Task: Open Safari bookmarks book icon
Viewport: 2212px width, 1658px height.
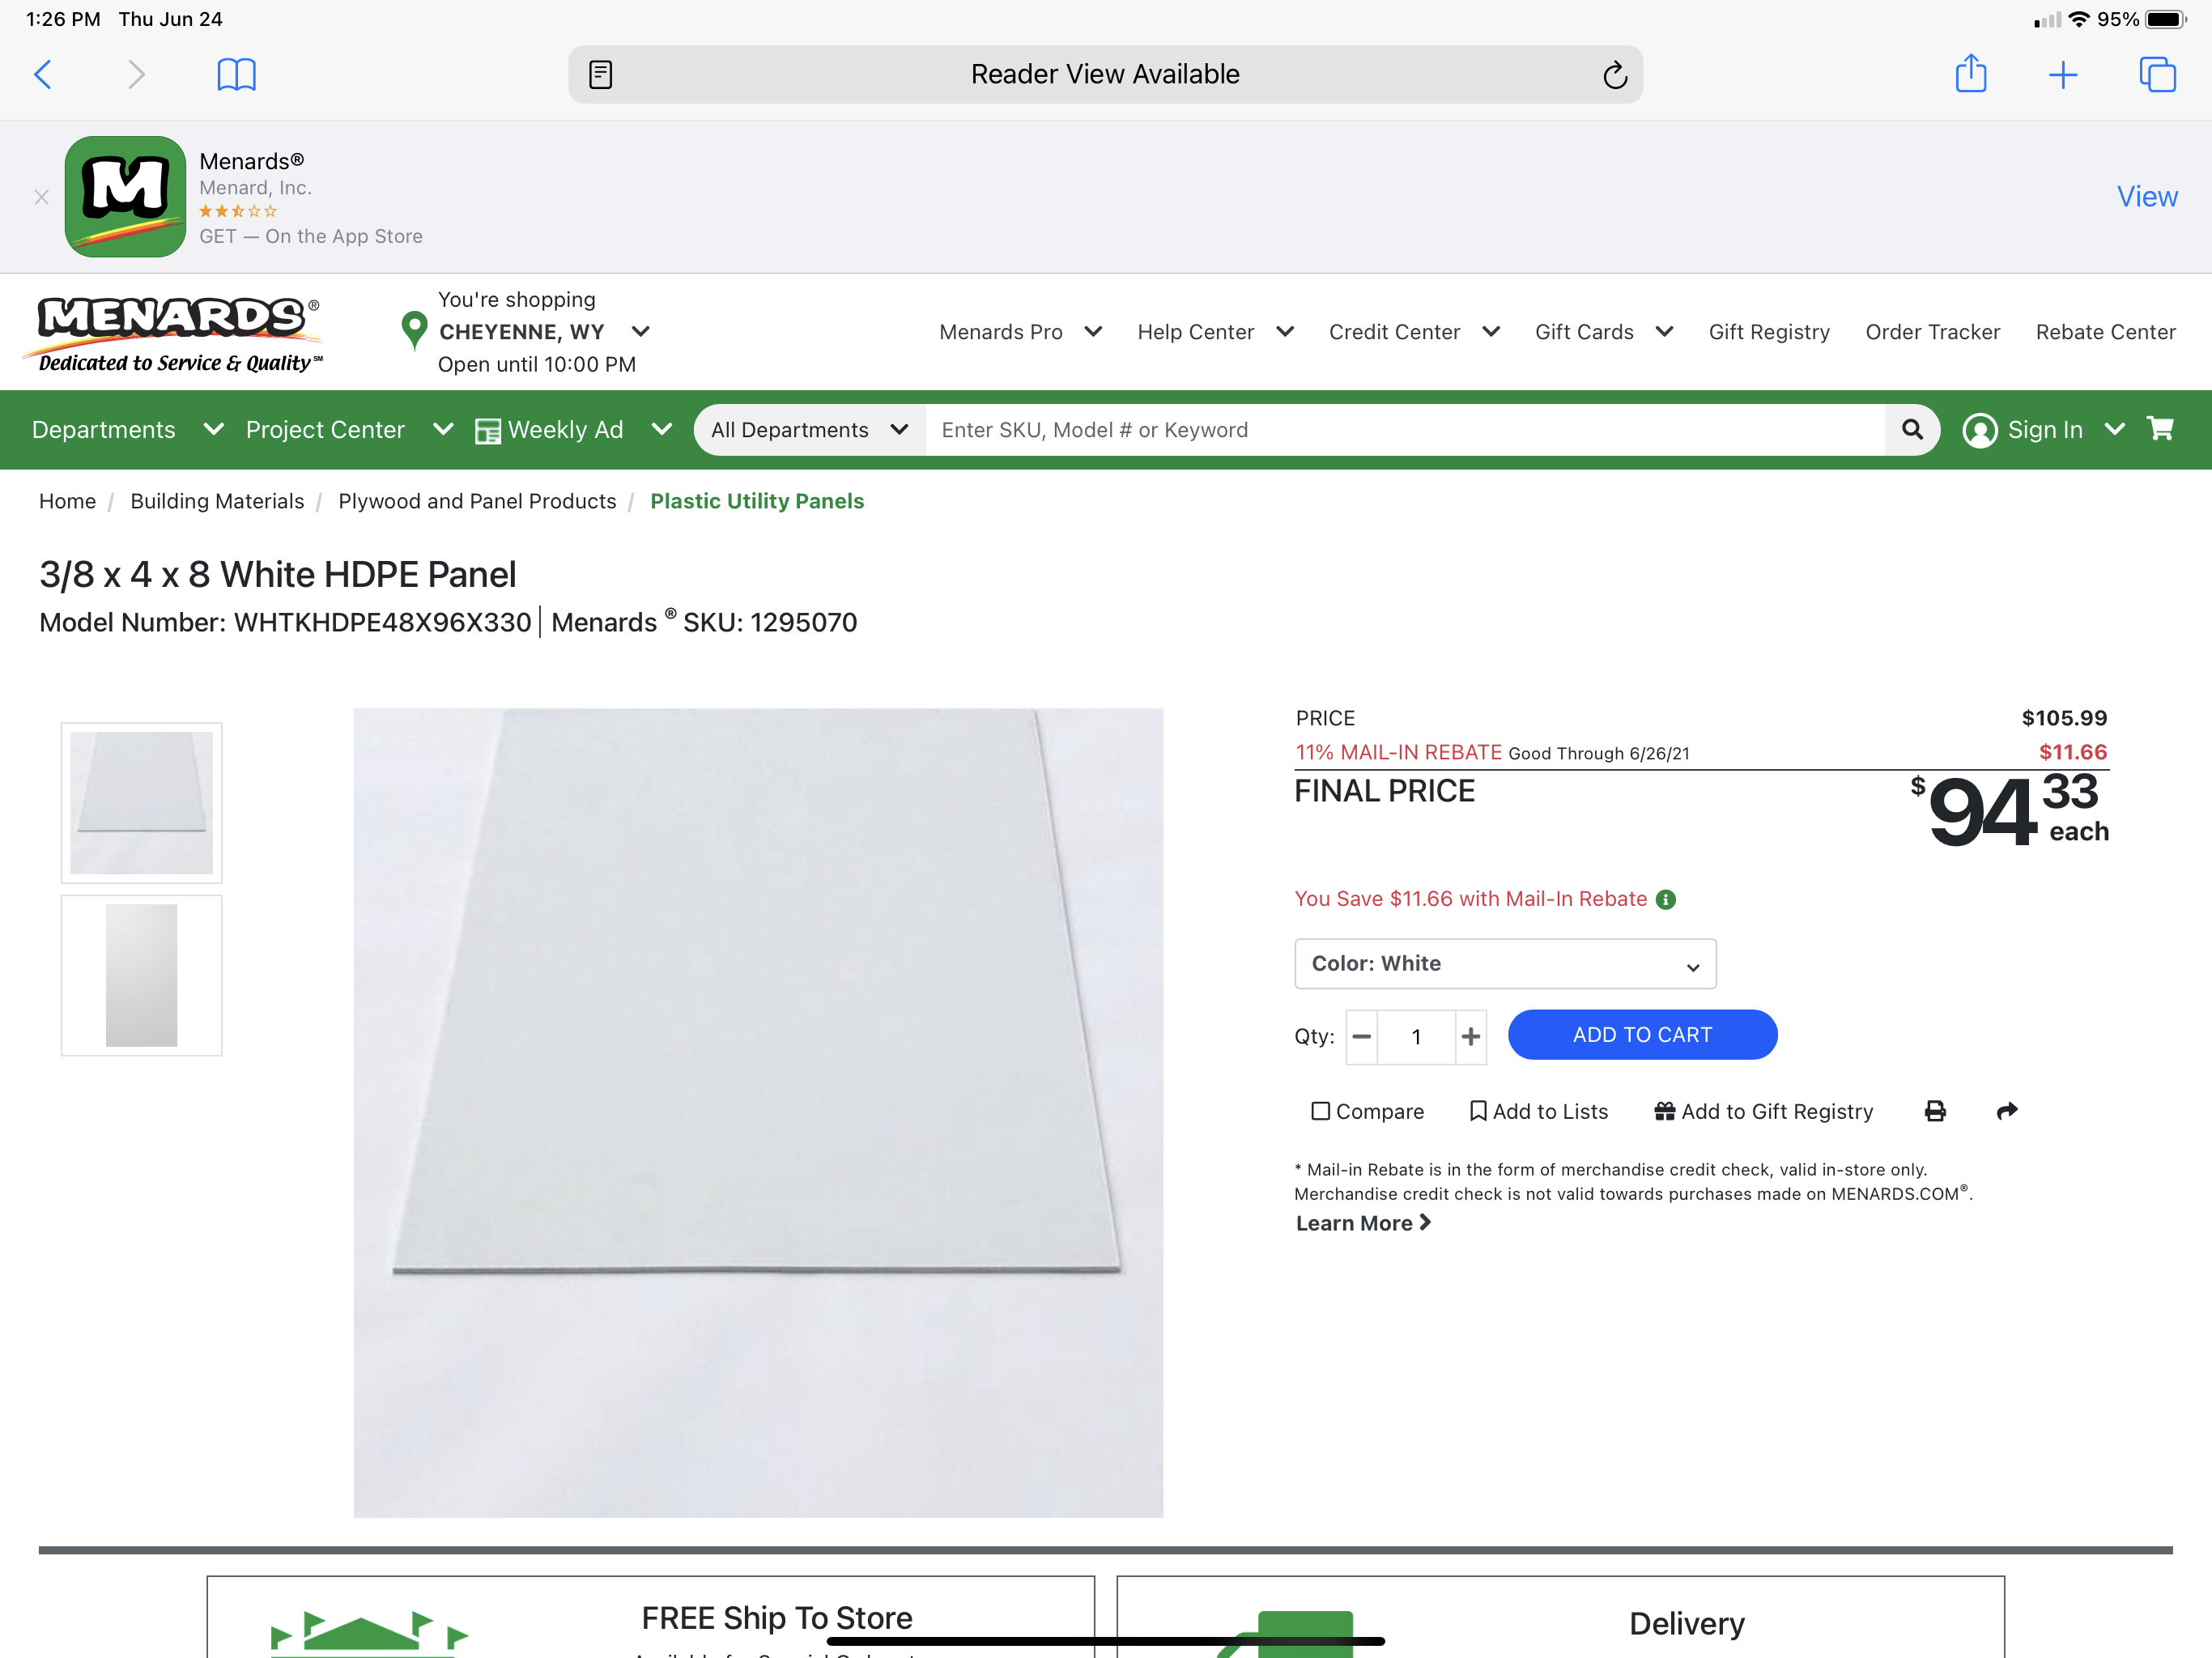Action: [236, 75]
